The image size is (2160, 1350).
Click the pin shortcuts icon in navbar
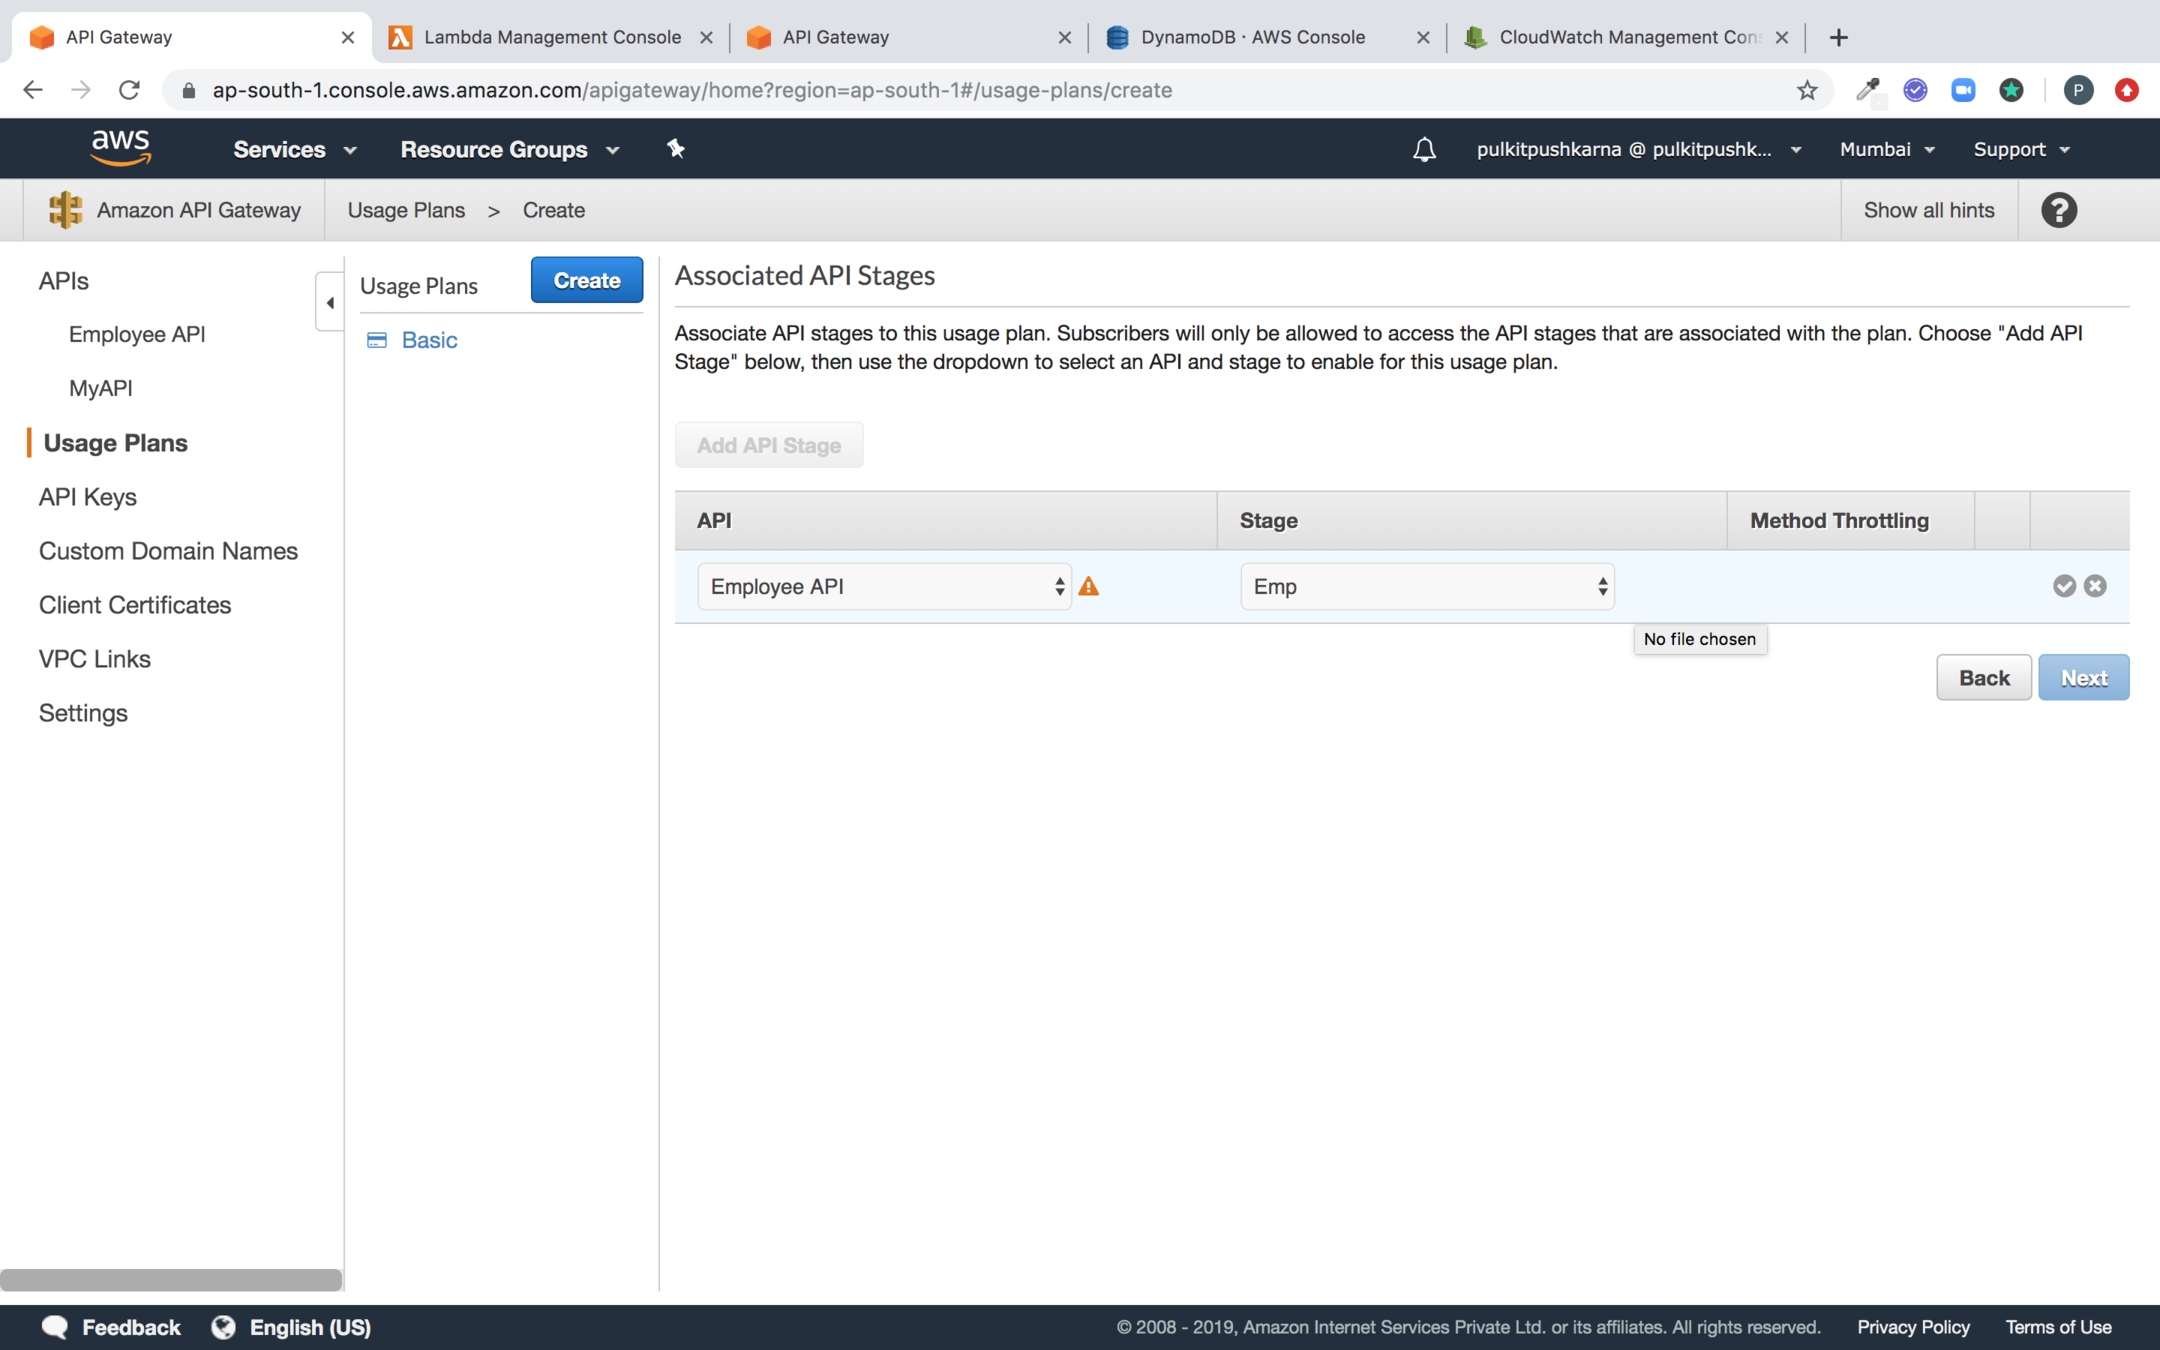point(676,149)
